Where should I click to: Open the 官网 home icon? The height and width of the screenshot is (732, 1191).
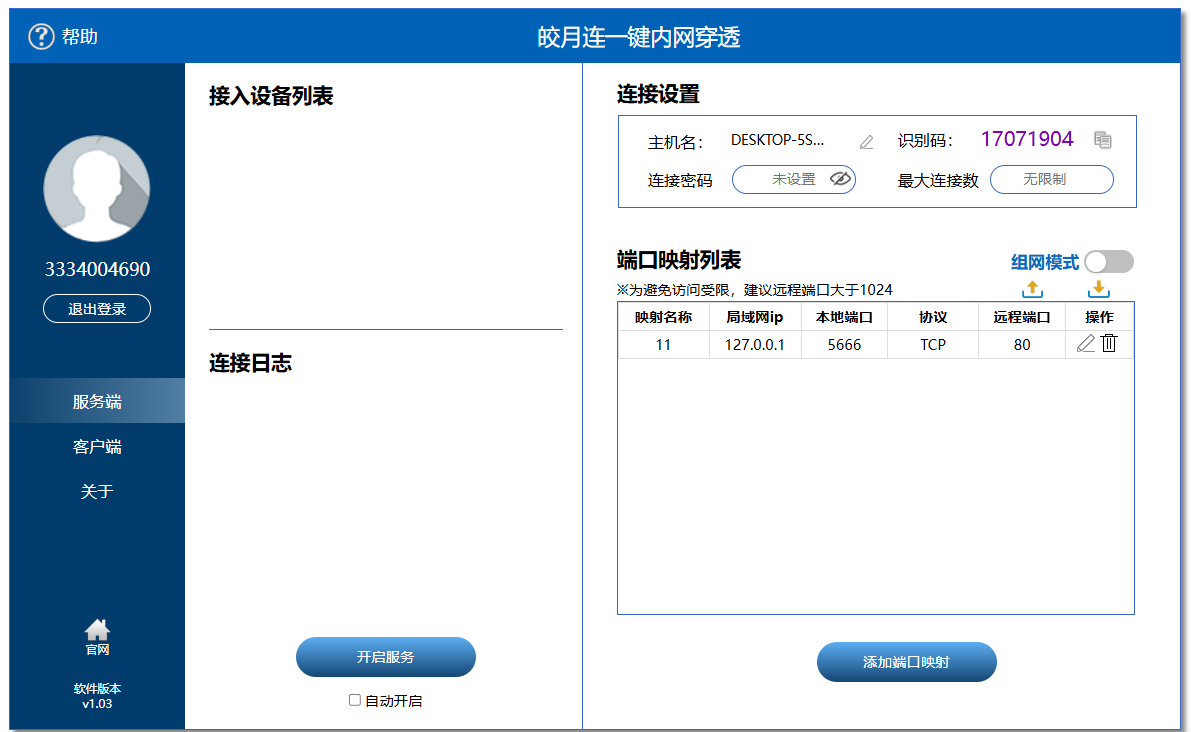tap(97, 631)
